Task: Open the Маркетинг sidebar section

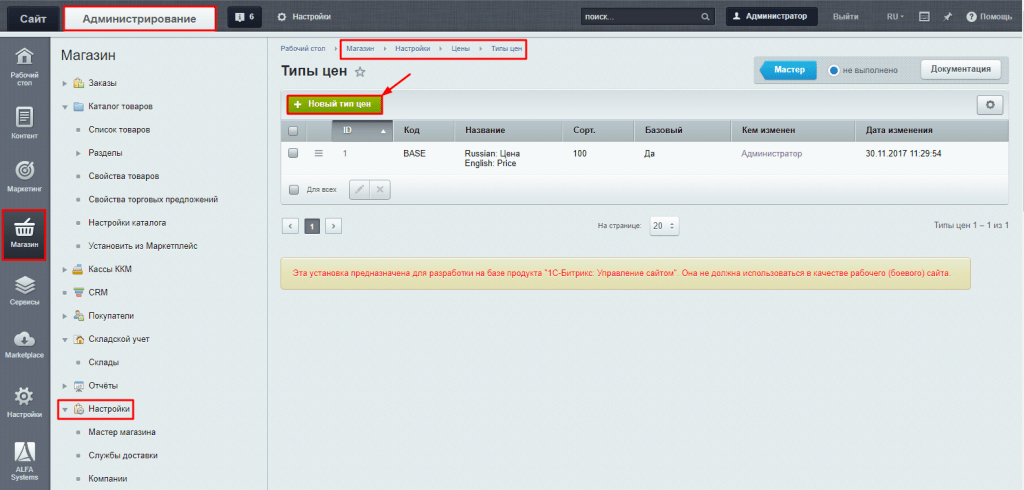Action: [24, 176]
